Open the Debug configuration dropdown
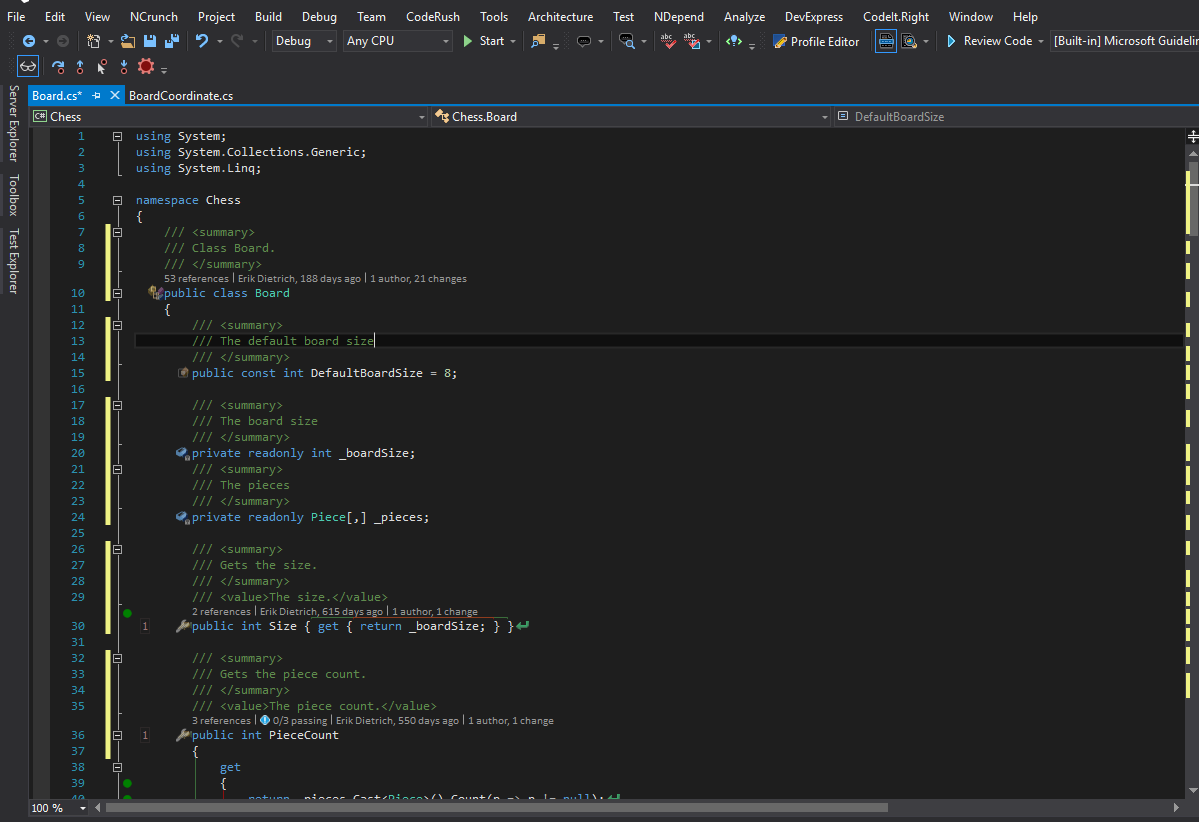The width and height of the screenshot is (1199, 822). pyautogui.click(x=306, y=41)
